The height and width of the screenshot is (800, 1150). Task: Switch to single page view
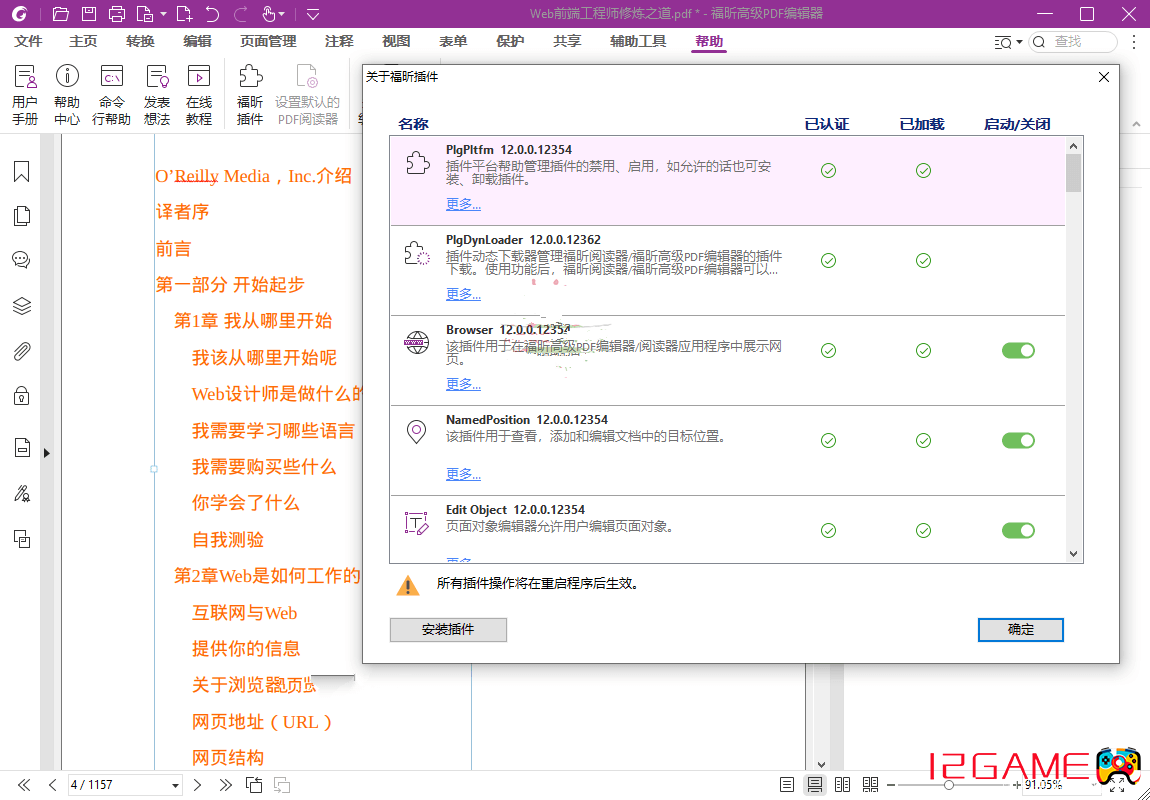pyautogui.click(x=787, y=785)
